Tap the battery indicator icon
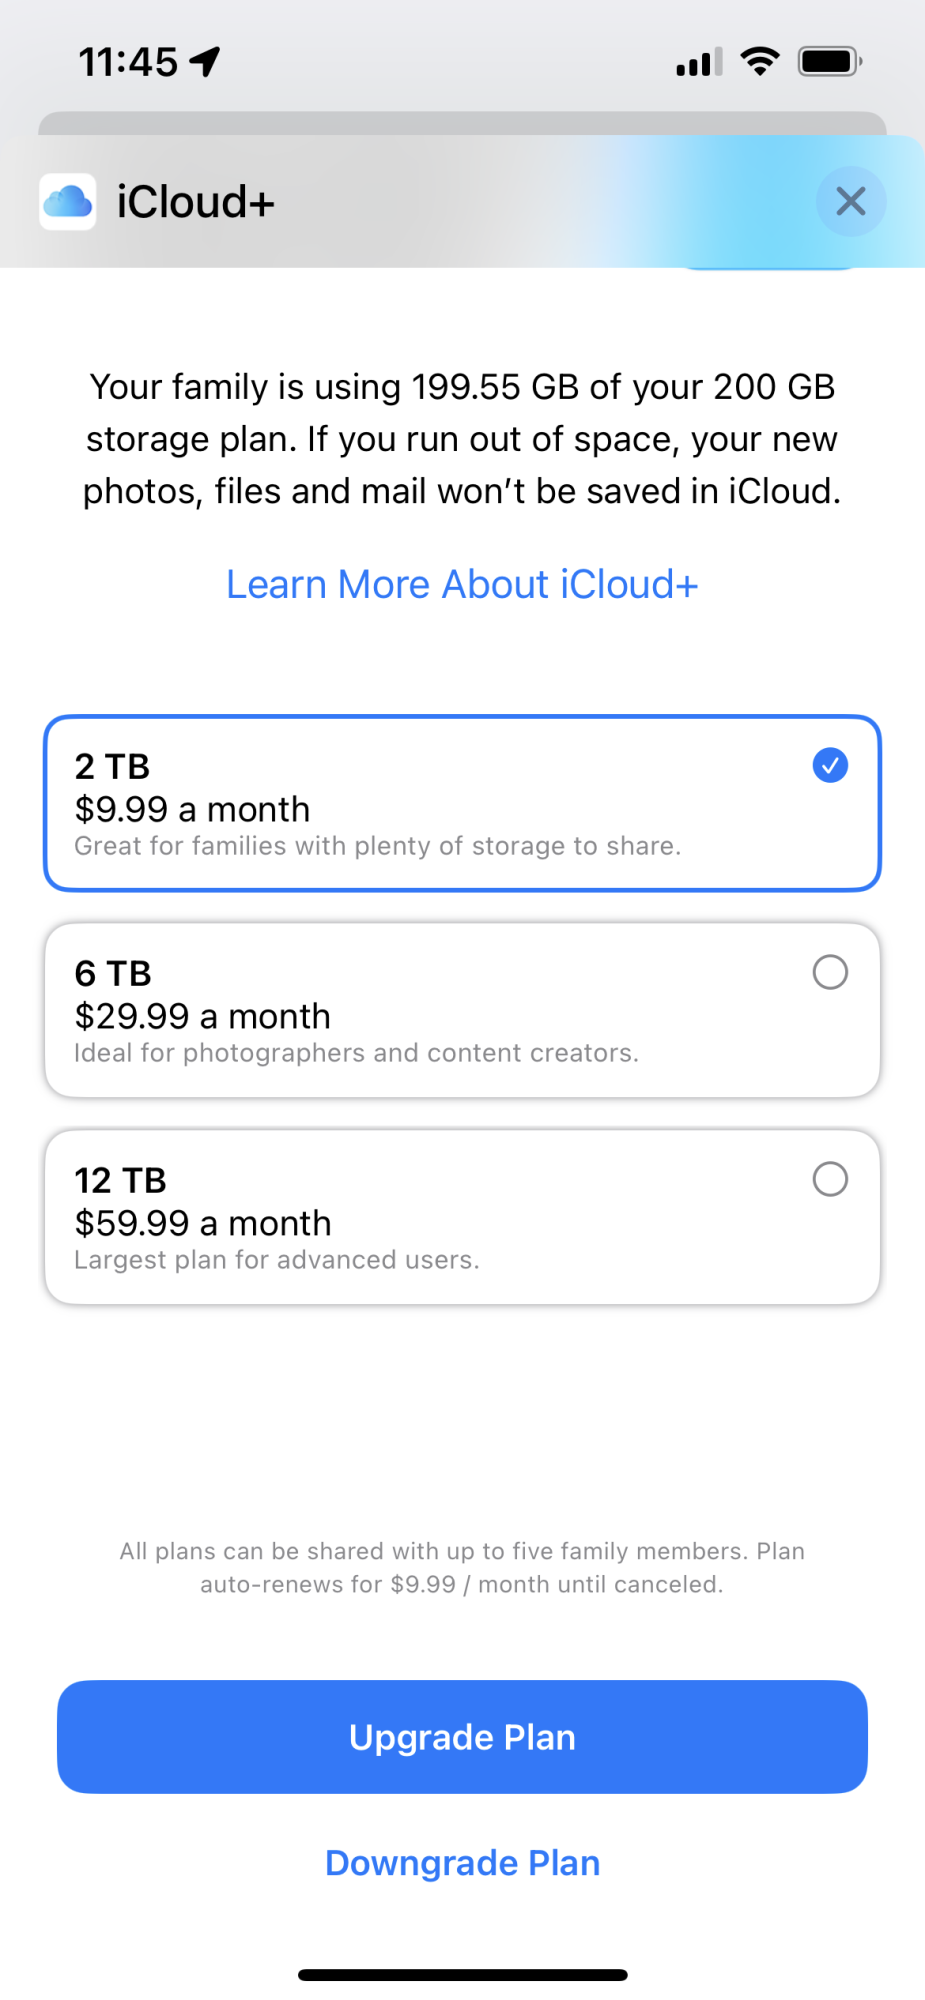 830,61
